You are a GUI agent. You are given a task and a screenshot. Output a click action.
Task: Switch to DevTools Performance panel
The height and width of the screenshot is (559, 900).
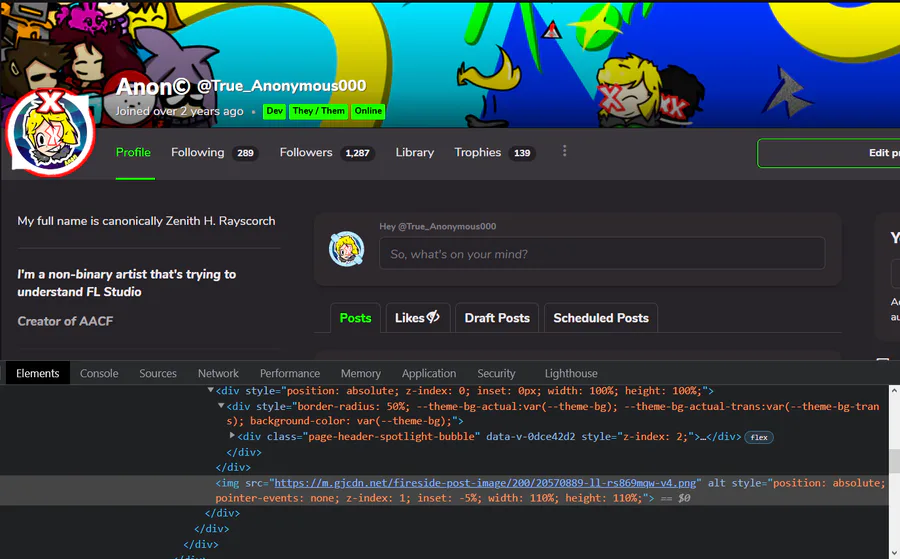[x=290, y=373]
